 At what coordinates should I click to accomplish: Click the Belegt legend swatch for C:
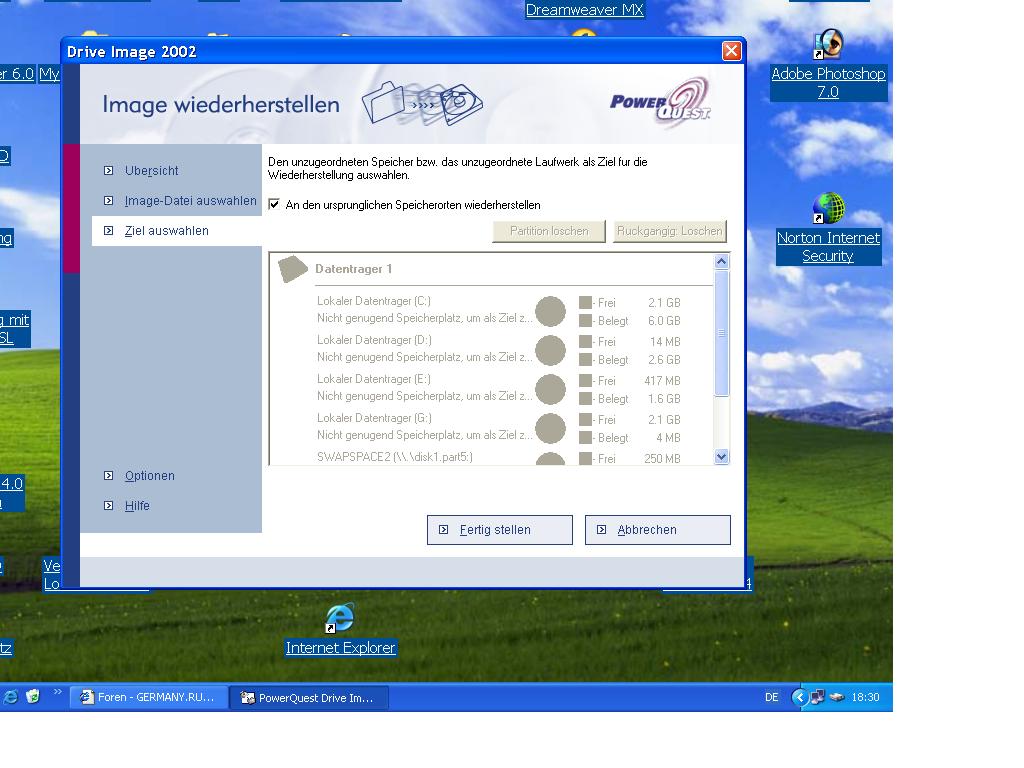coord(585,321)
